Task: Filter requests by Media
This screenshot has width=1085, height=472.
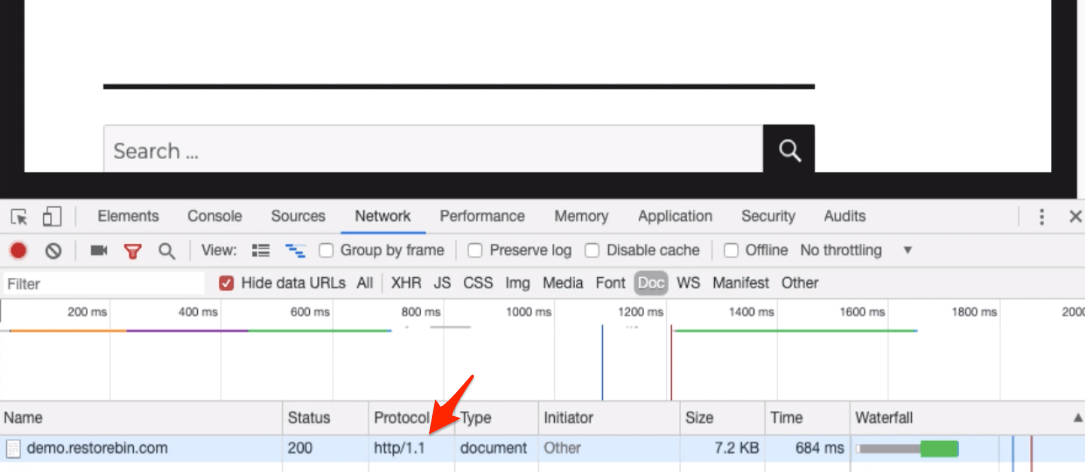Action: point(563,283)
